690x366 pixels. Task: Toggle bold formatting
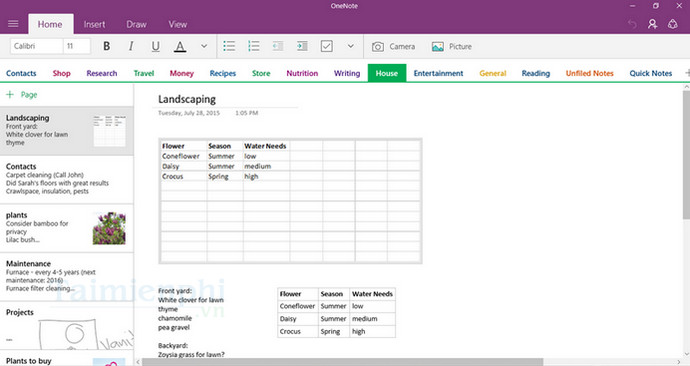106,46
